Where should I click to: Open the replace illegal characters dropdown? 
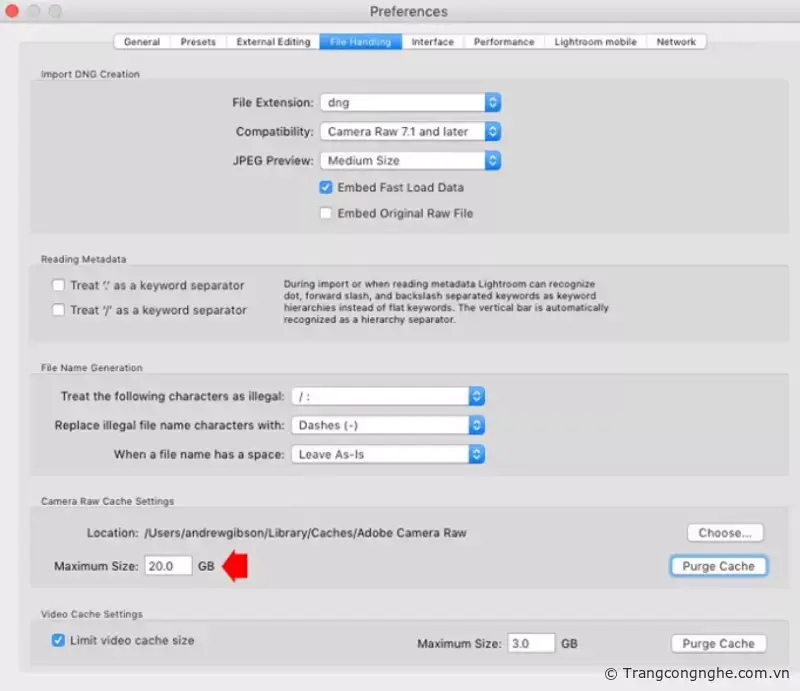pos(388,425)
